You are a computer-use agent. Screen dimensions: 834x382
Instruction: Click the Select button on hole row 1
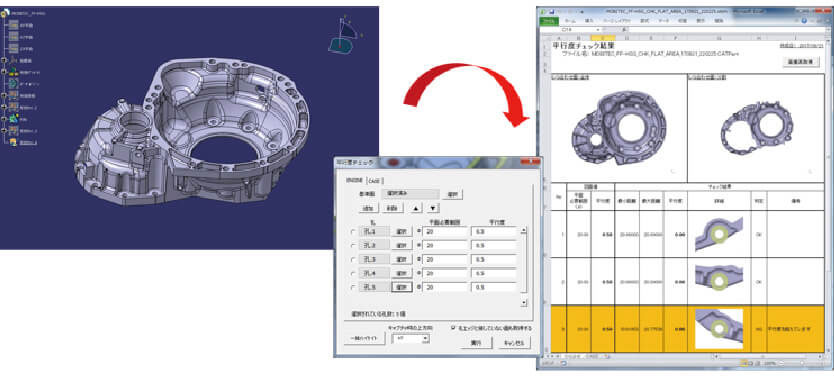click(x=402, y=232)
